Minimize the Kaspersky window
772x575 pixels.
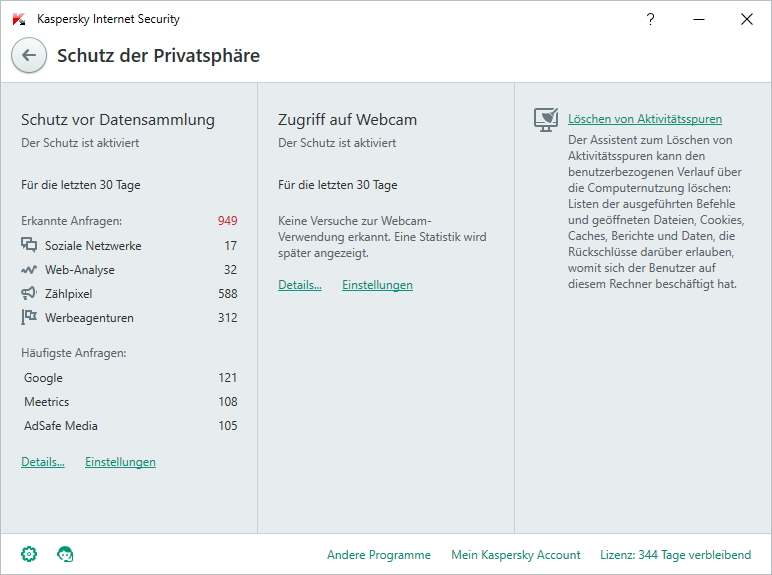point(699,19)
